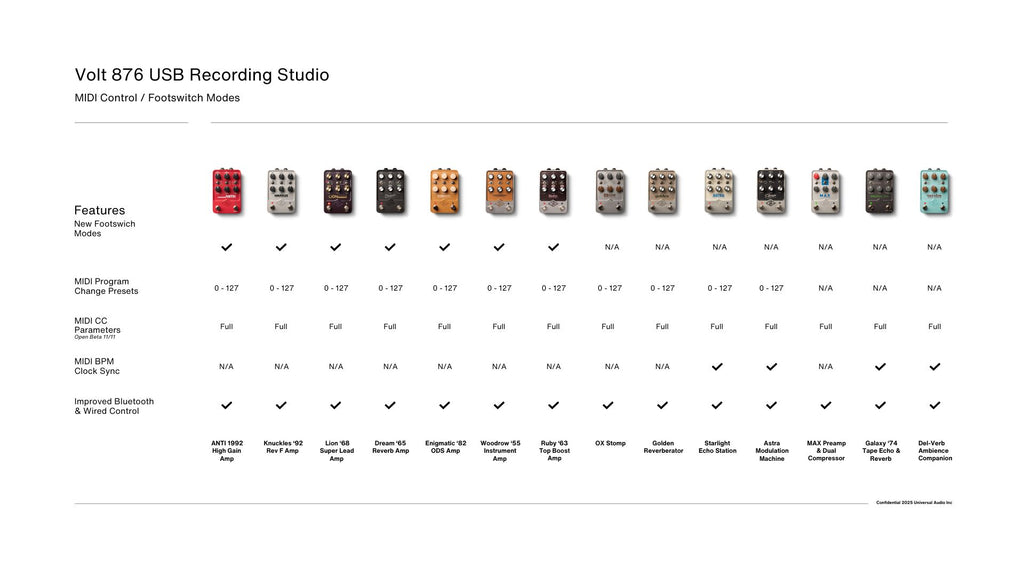The image size is (1024, 576).
Task: Select the Galaxy '74 Tape Echo pedal image
Action: [880, 191]
